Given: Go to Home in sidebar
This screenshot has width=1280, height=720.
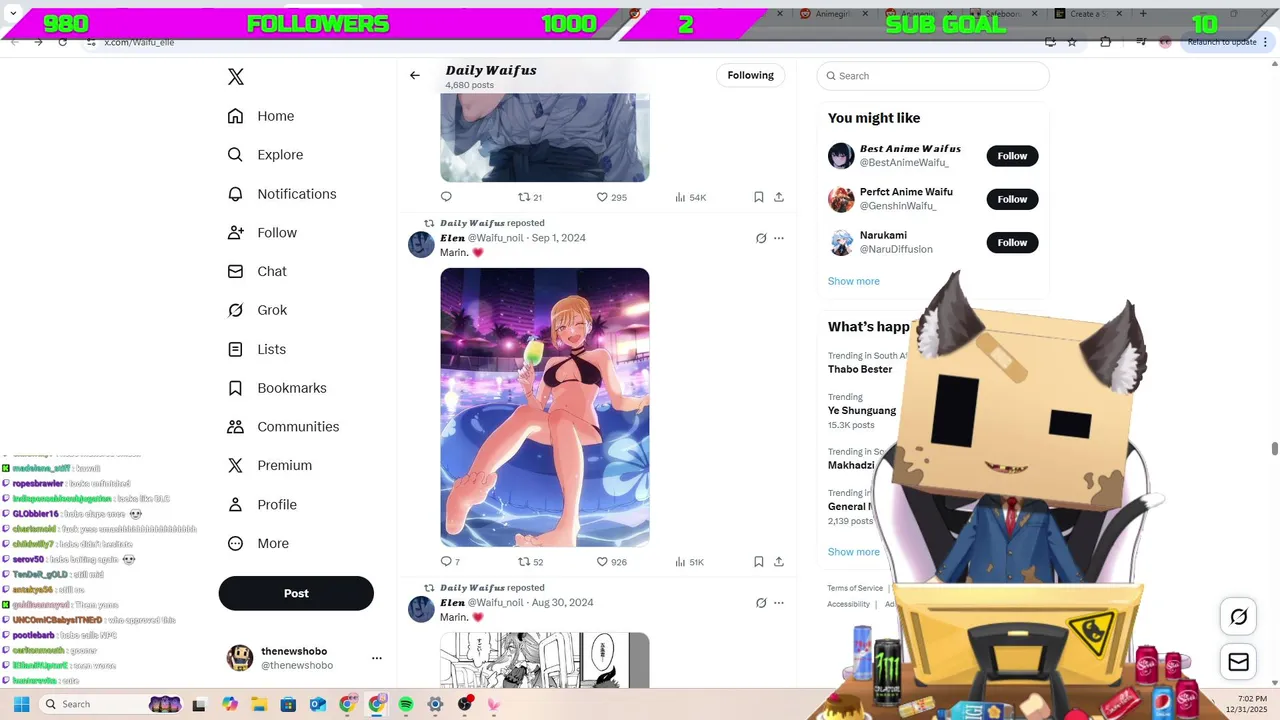Looking at the screenshot, I should (x=261, y=116).
